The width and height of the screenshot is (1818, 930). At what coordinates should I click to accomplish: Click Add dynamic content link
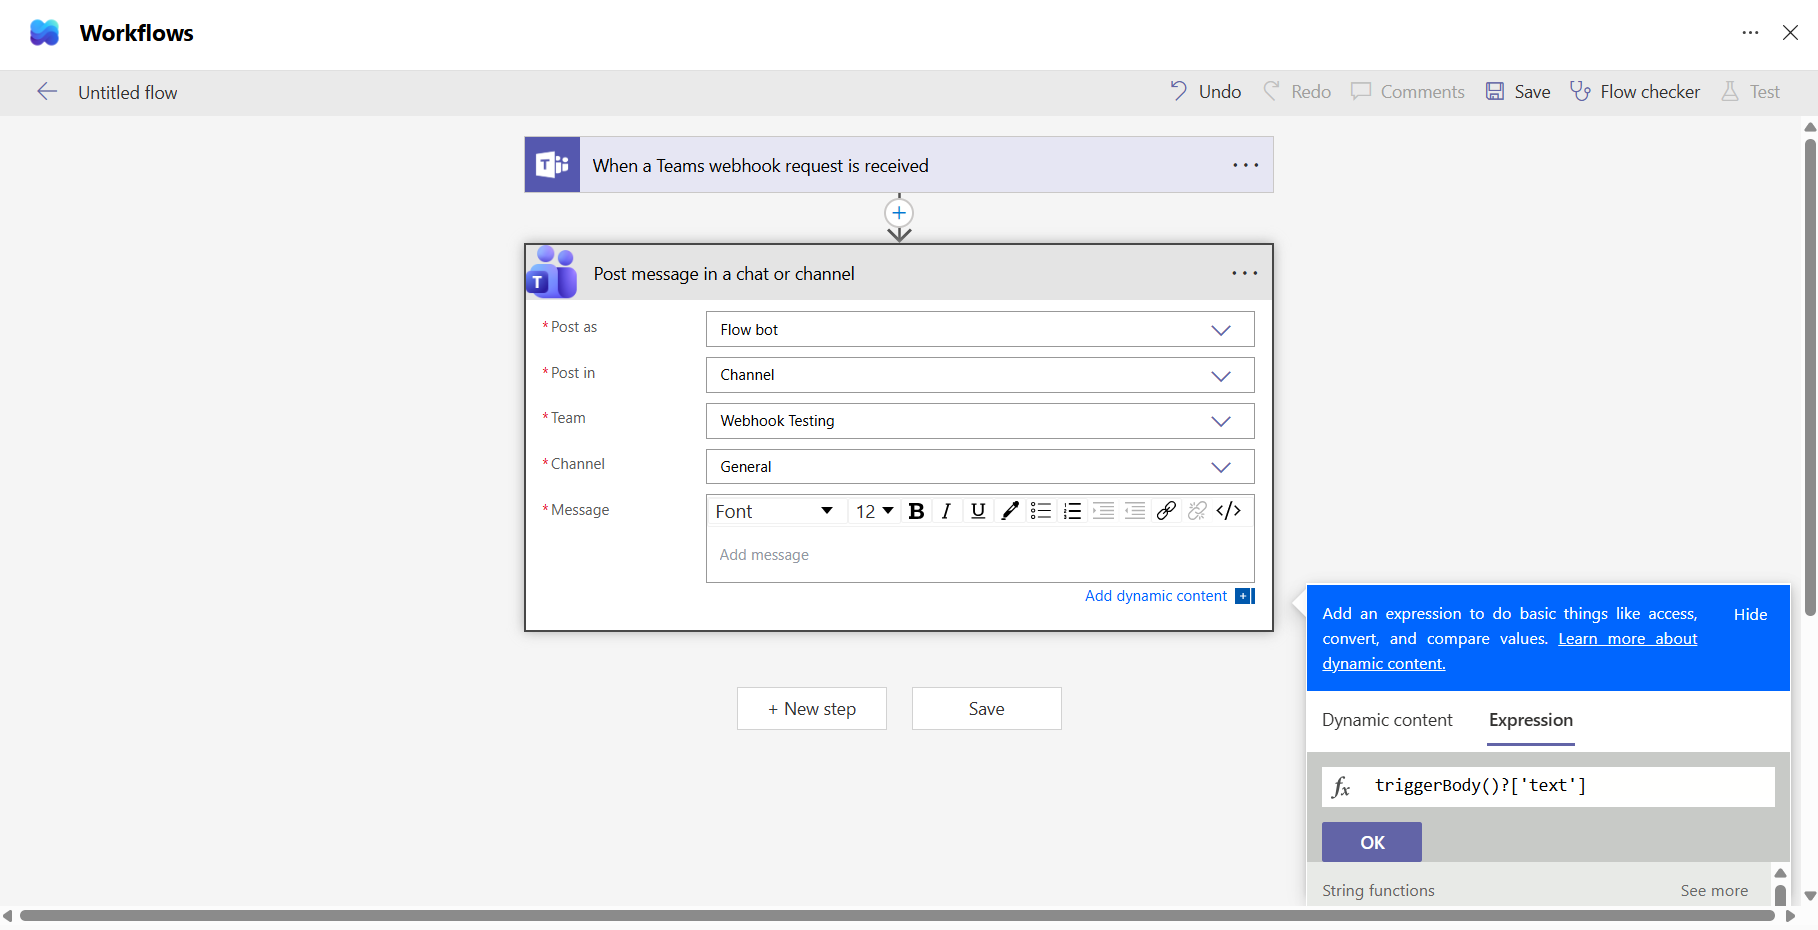pos(1156,596)
